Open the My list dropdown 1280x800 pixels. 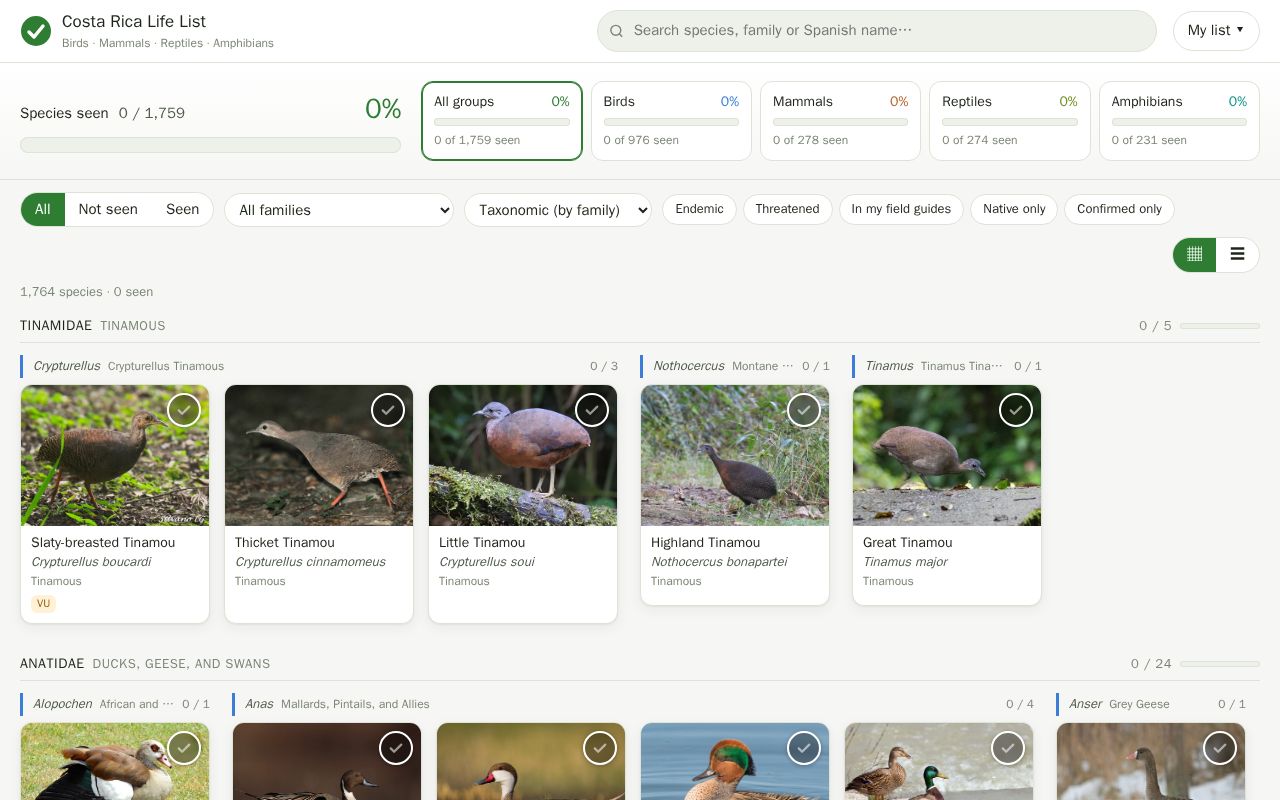(1216, 31)
